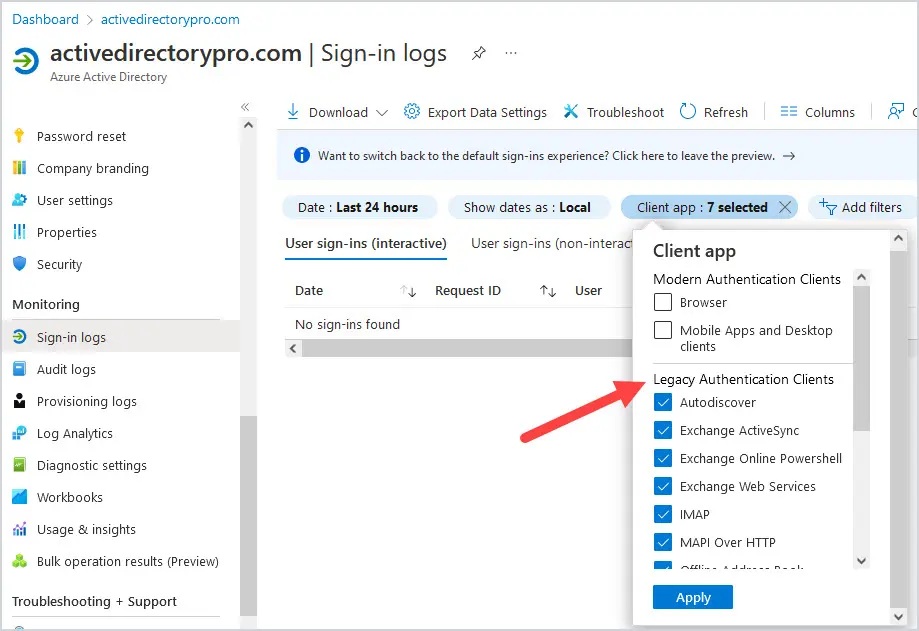This screenshot has width=919, height=631.
Task: Click the Properties bars icon
Action: [19, 232]
